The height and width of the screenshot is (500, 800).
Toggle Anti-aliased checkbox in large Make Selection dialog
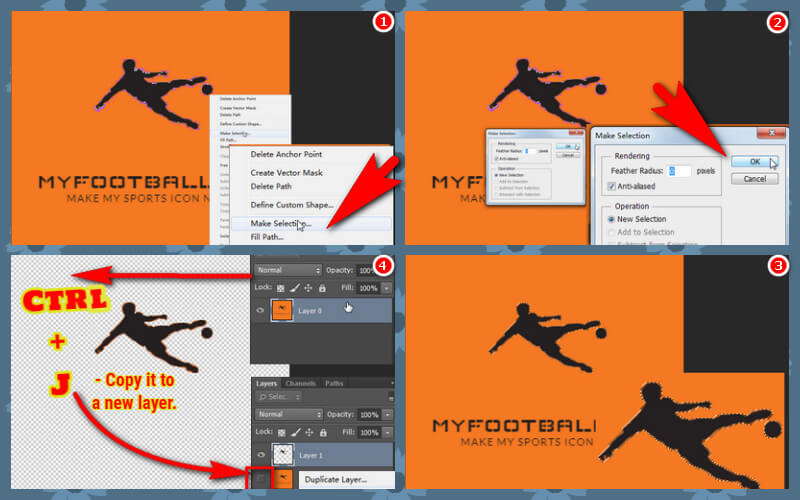tap(610, 187)
